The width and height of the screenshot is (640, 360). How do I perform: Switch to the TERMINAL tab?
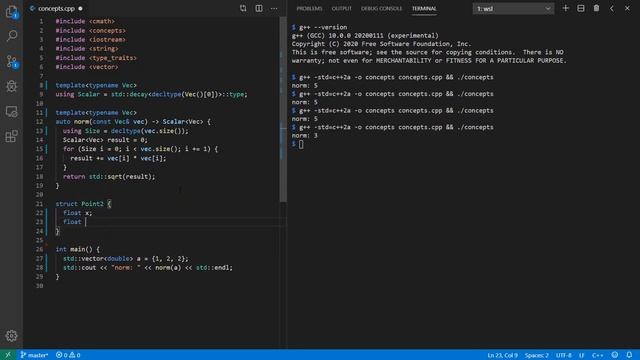[x=424, y=9]
